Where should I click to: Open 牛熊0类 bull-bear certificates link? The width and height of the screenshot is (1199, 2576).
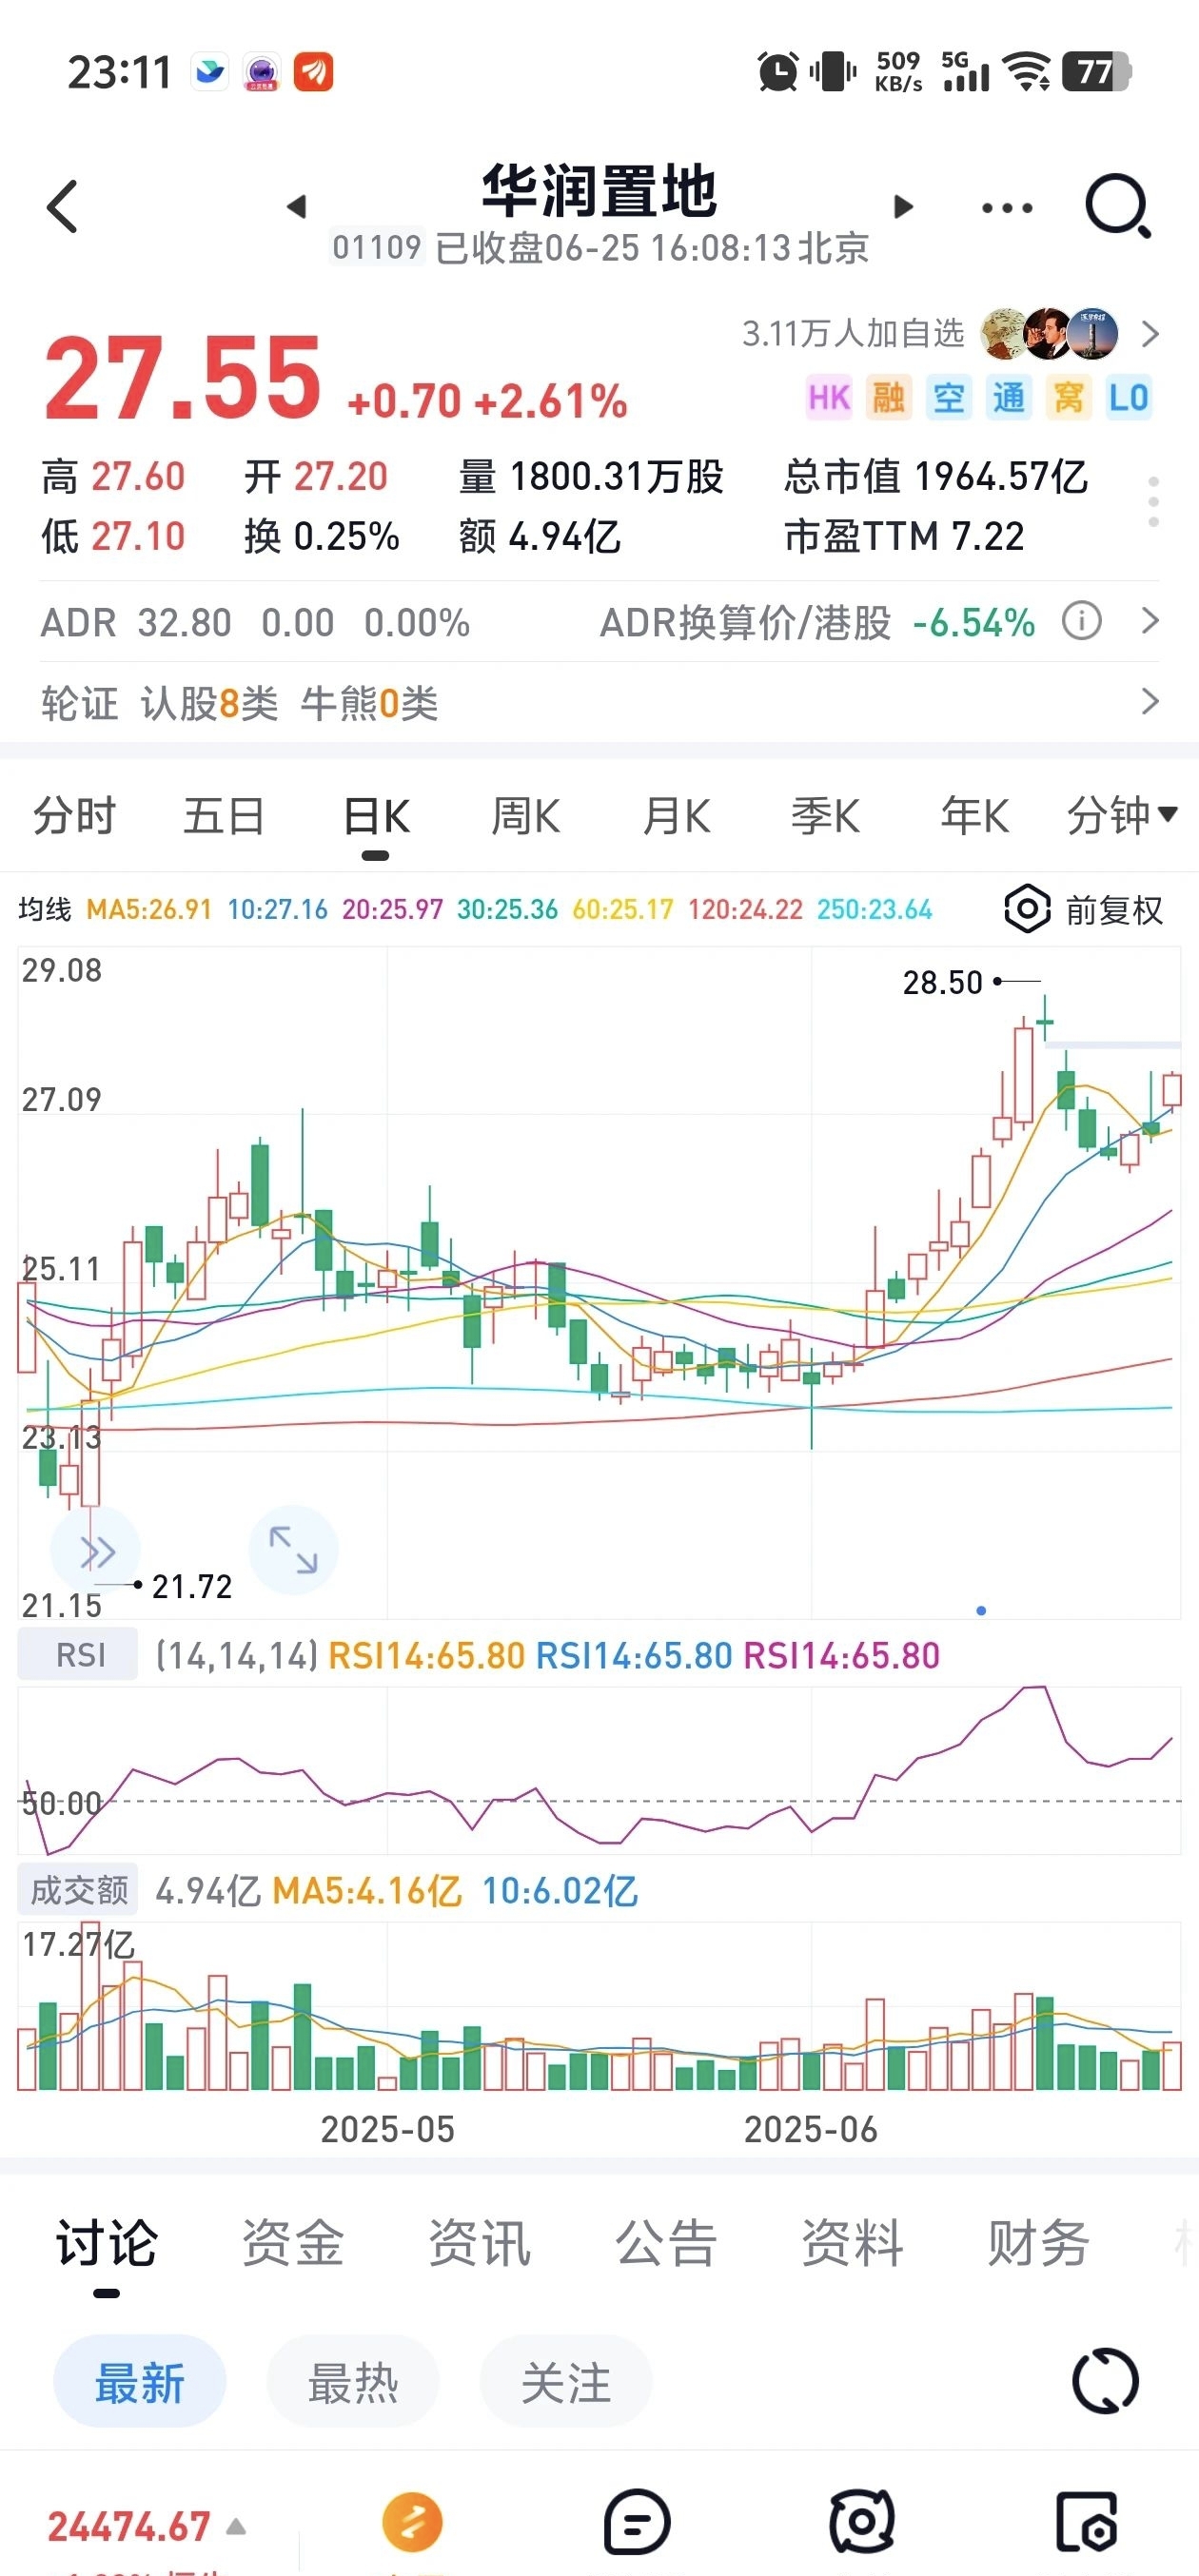pyautogui.click(x=369, y=703)
